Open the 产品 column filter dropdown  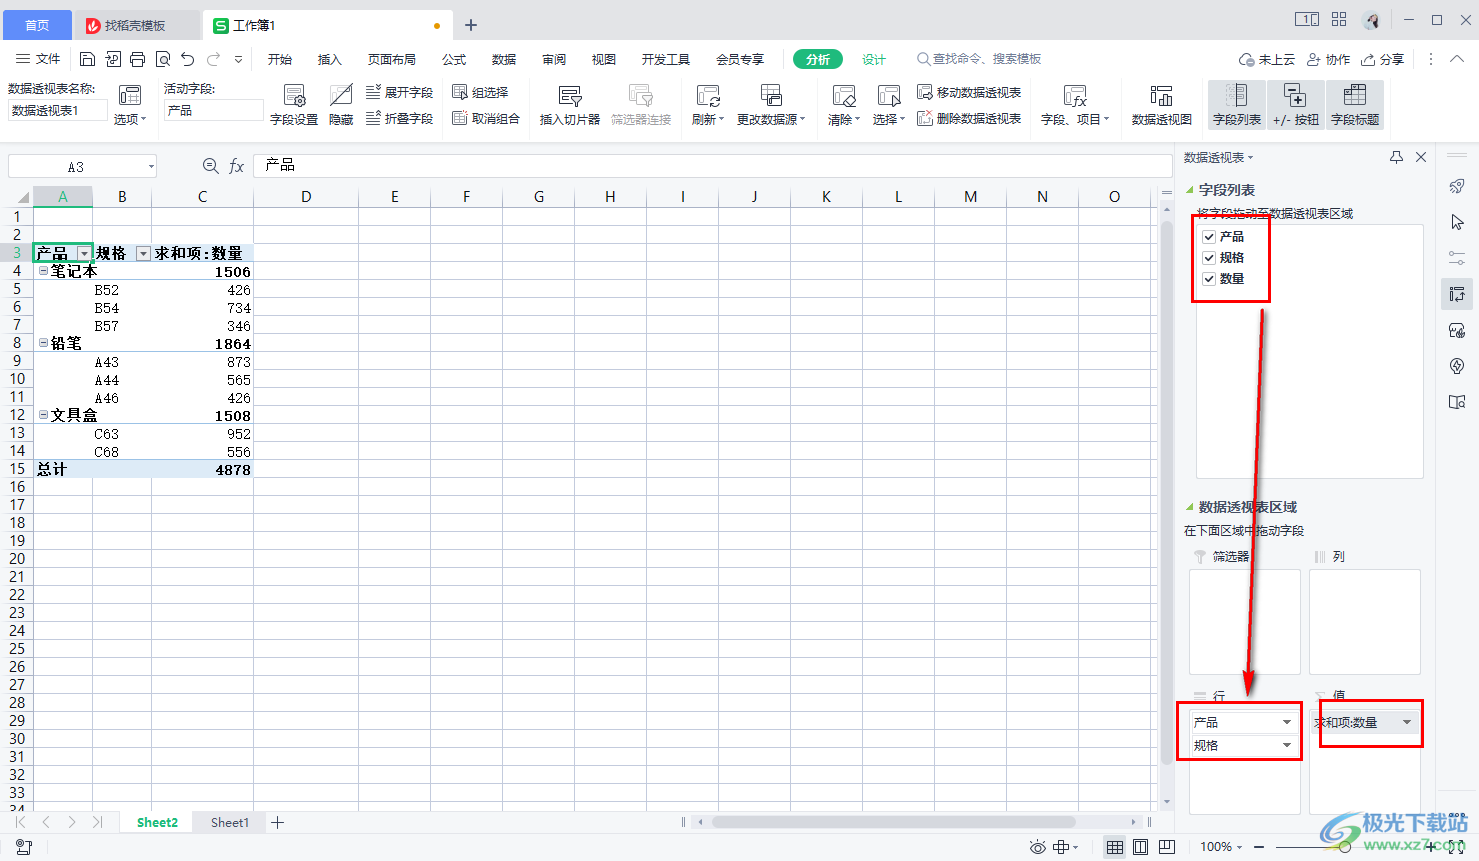[84, 254]
